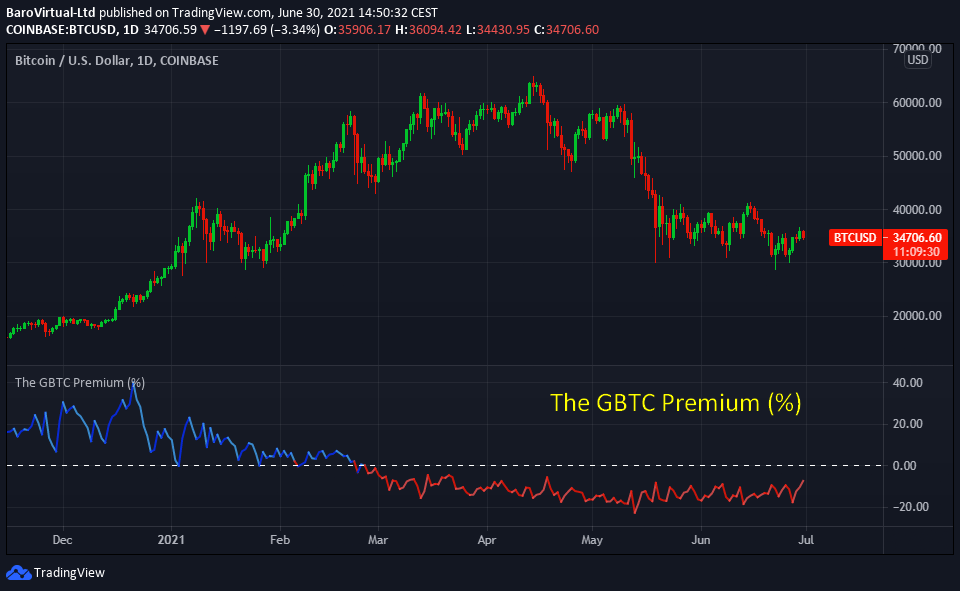
Task: Click the TradingView cloud logo icon
Action: [18, 573]
